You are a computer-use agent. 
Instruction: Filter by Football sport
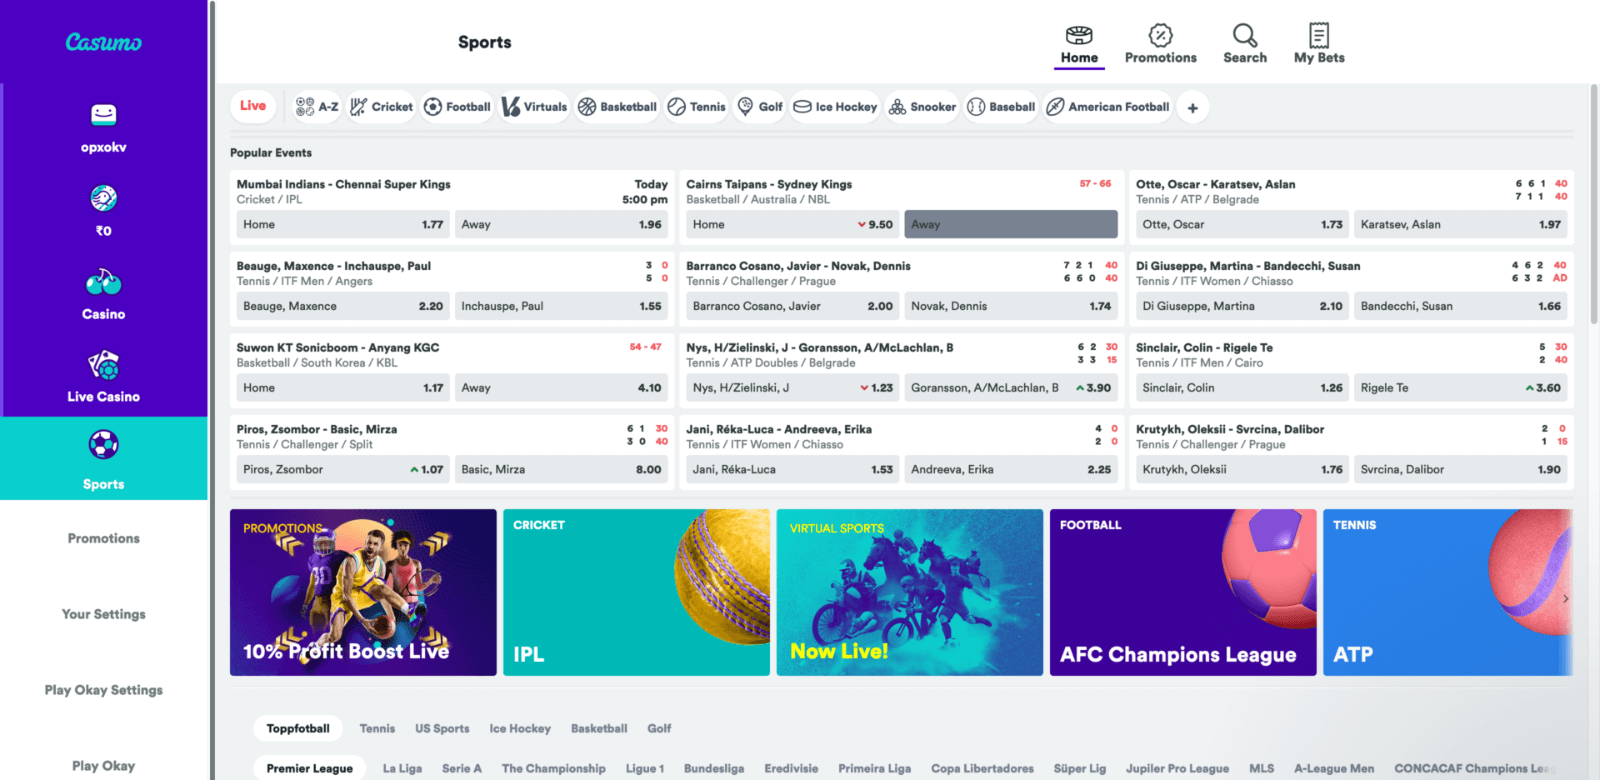457,107
